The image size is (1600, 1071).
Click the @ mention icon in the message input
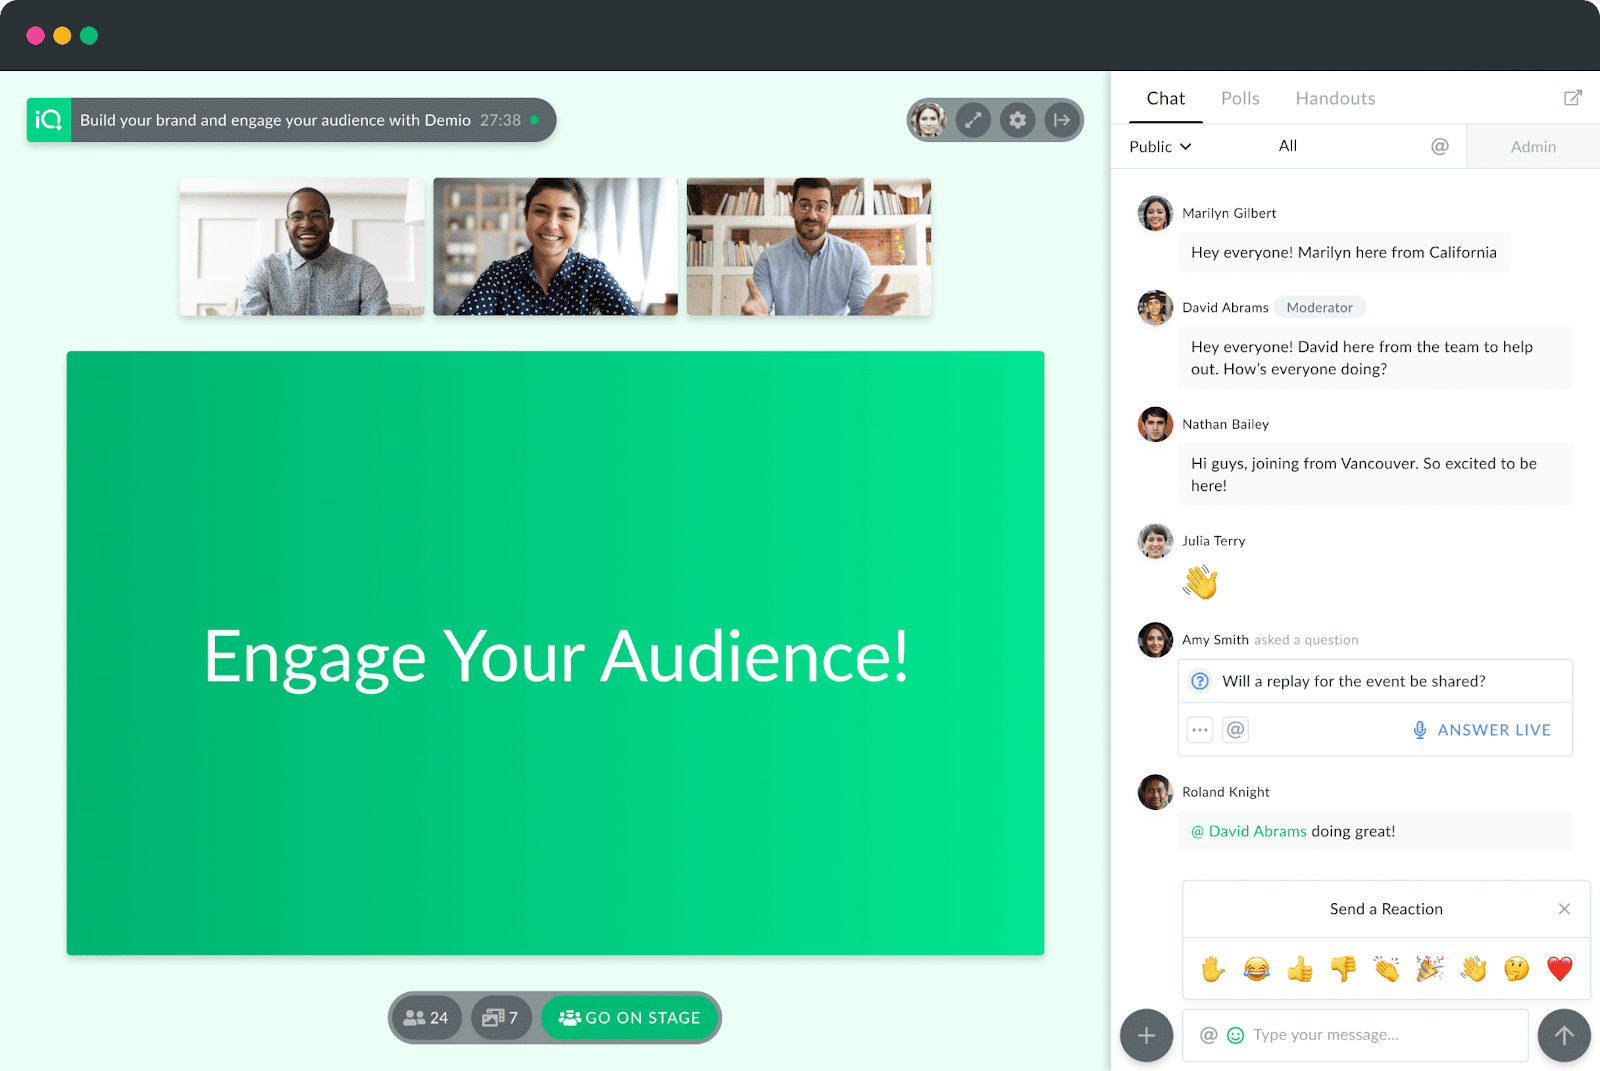[x=1208, y=1035]
